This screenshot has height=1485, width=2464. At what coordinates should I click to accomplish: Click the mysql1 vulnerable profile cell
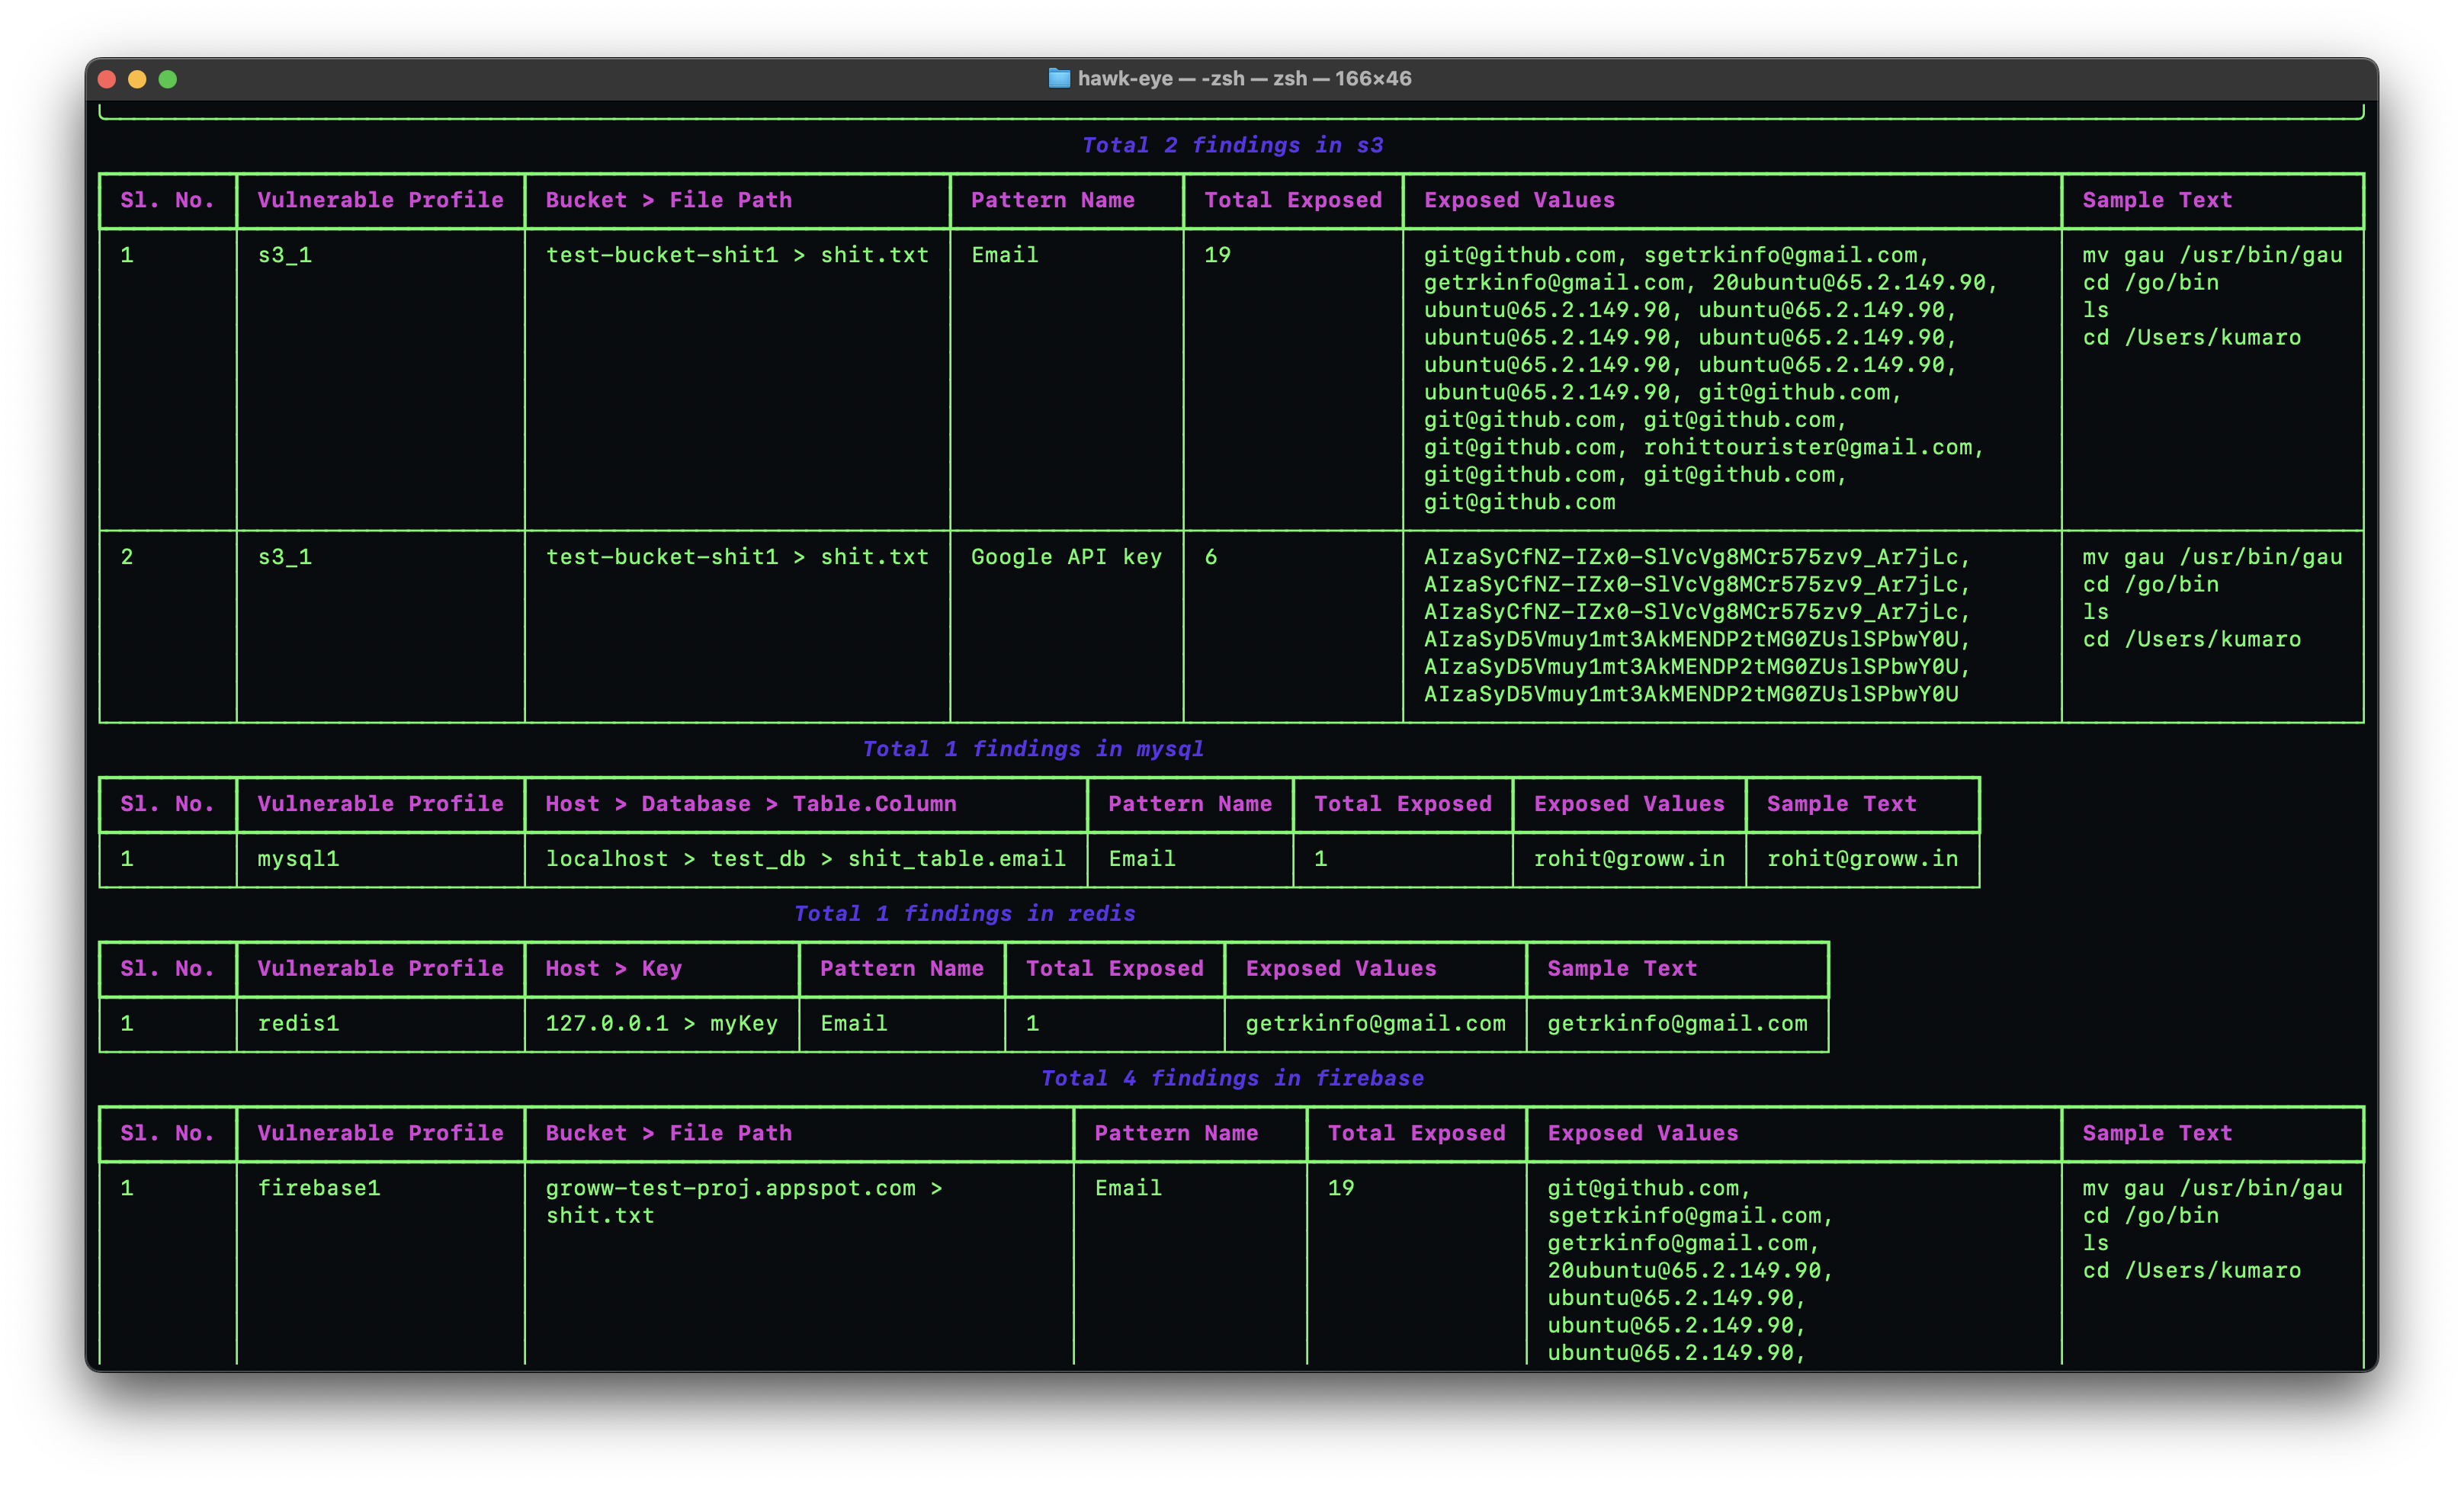pyautogui.click(x=298, y=859)
